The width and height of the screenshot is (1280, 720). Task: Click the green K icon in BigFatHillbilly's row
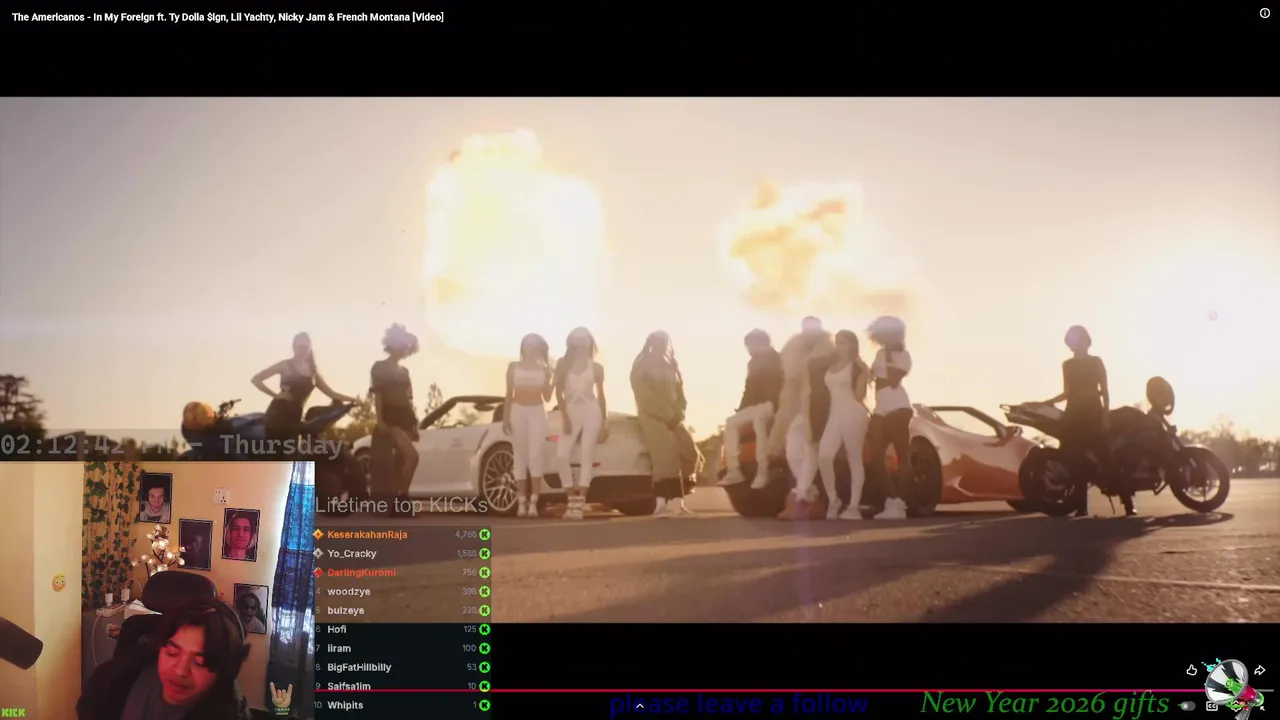tap(485, 668)
